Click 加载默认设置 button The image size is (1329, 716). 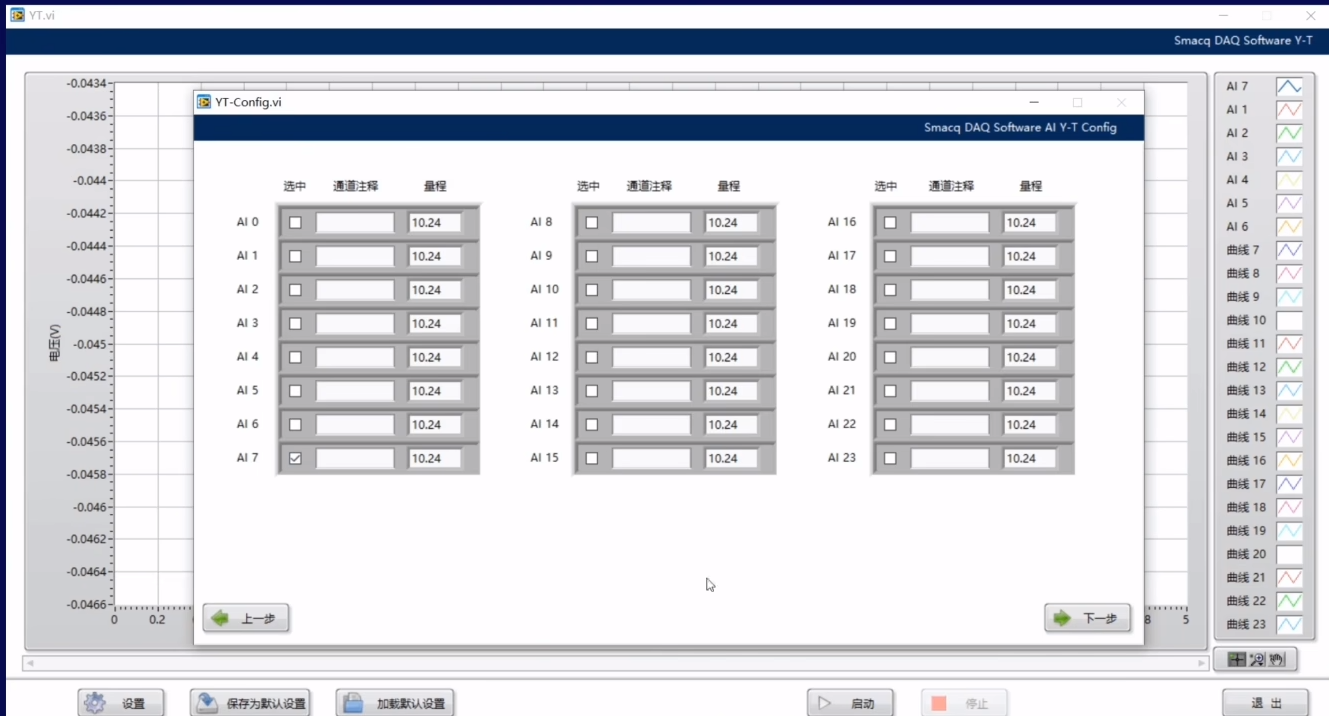point(395,703)
